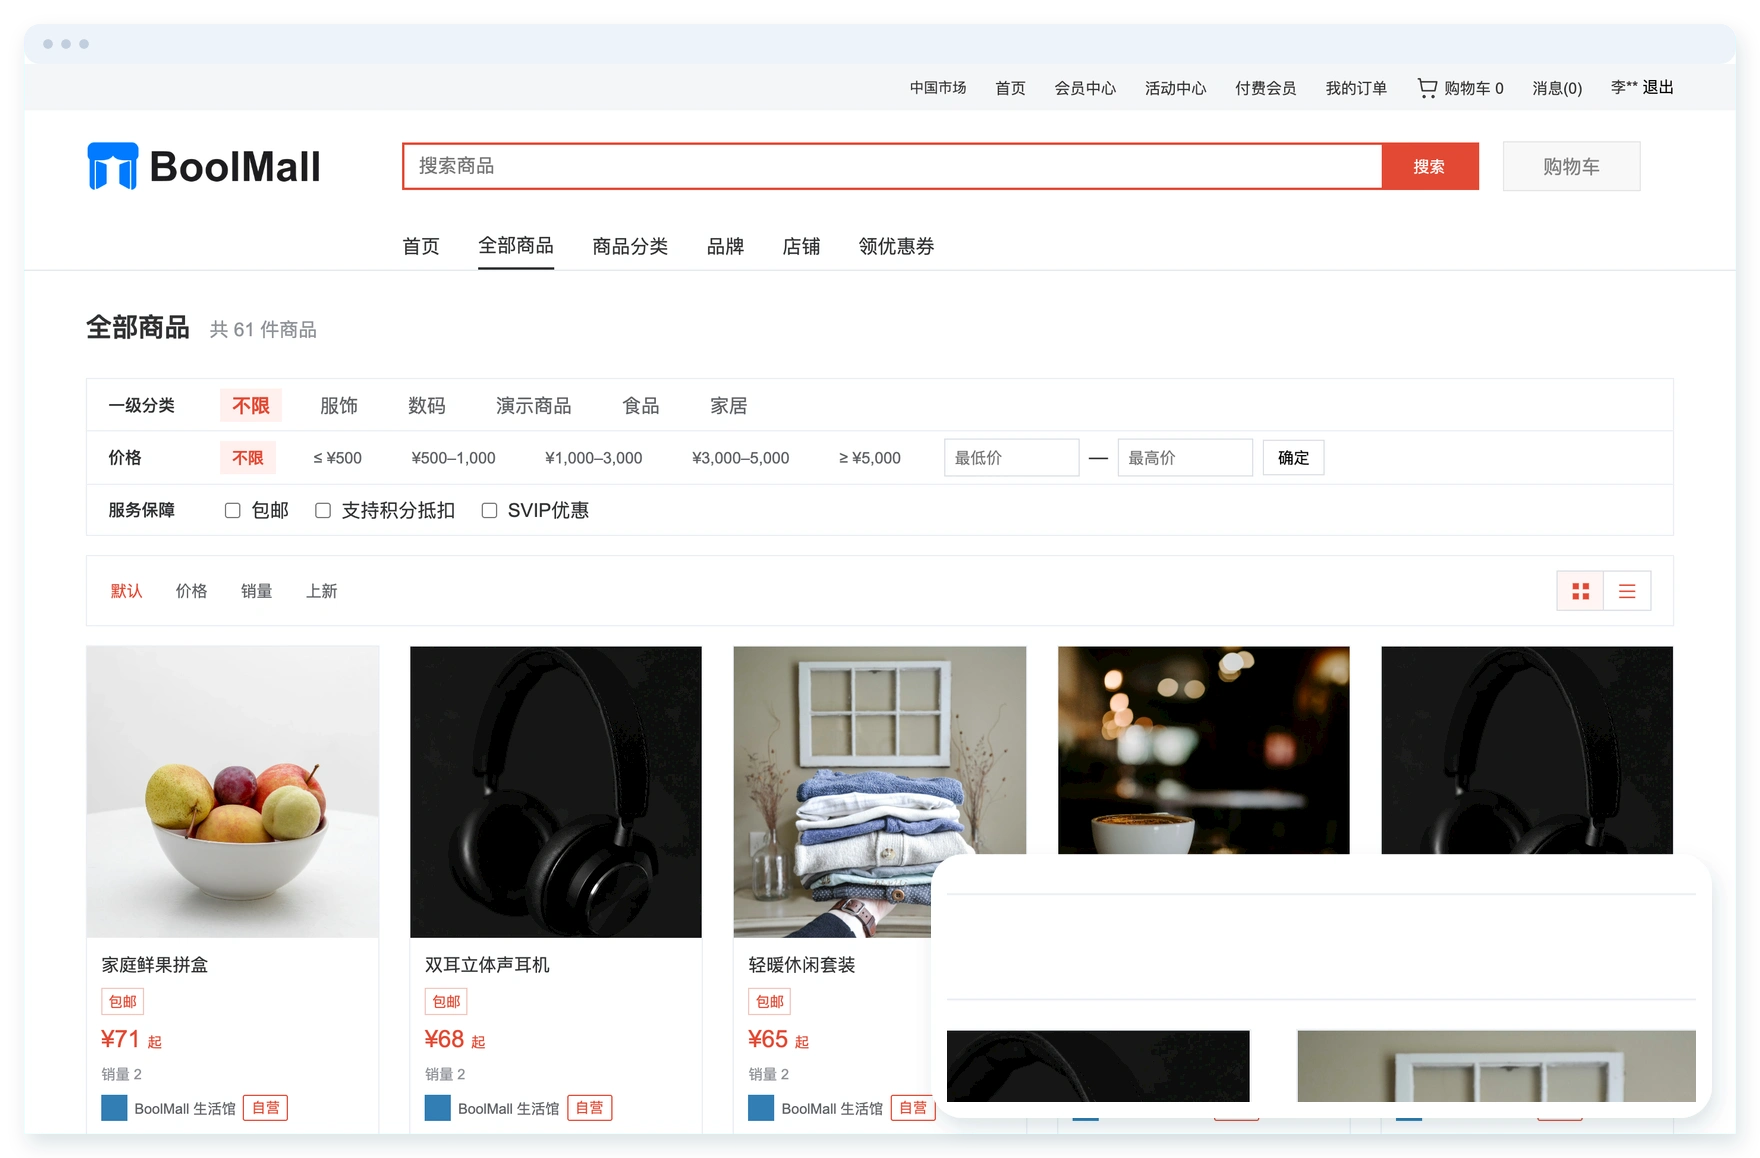Open the 全部商品 navigation tab
This screenshot has height=1158, width=1760.
516,246
